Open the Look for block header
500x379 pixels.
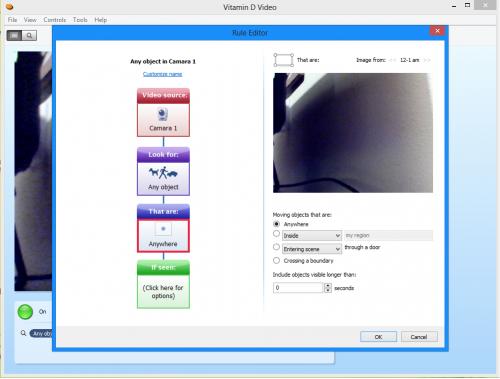click(163, 155)
